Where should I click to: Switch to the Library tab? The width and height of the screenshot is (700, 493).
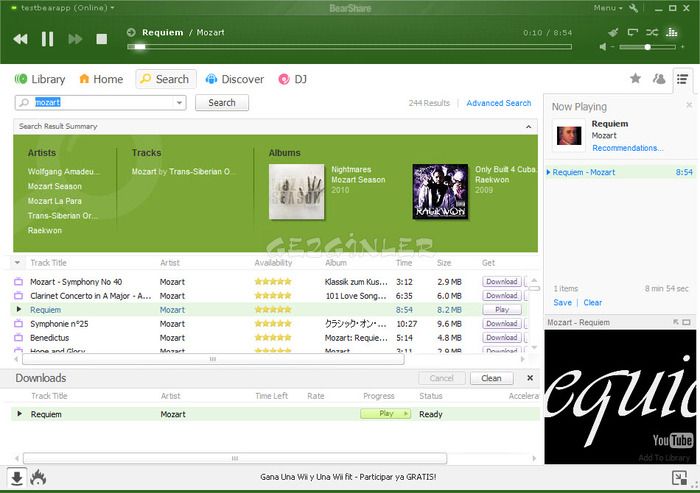40,79
